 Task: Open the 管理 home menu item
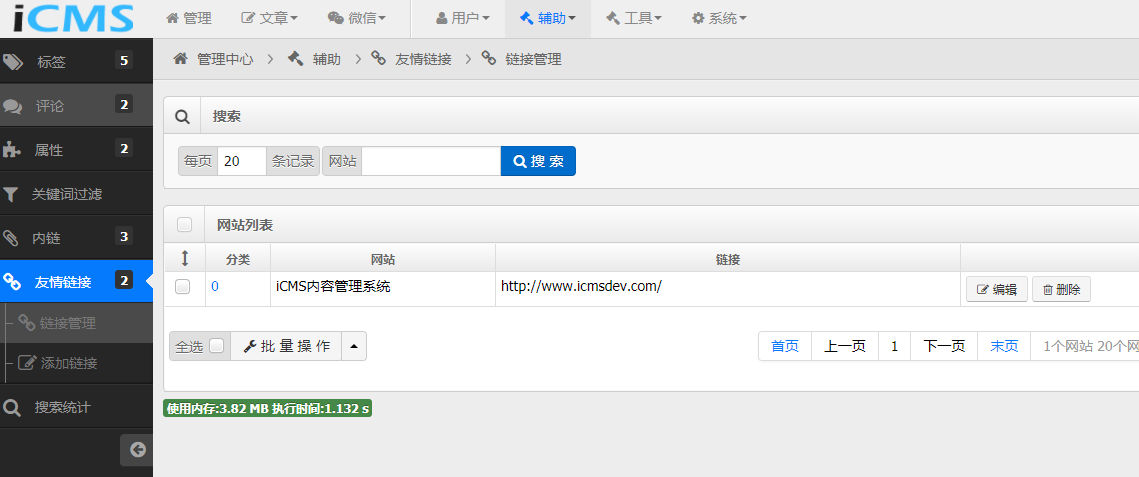189,18
